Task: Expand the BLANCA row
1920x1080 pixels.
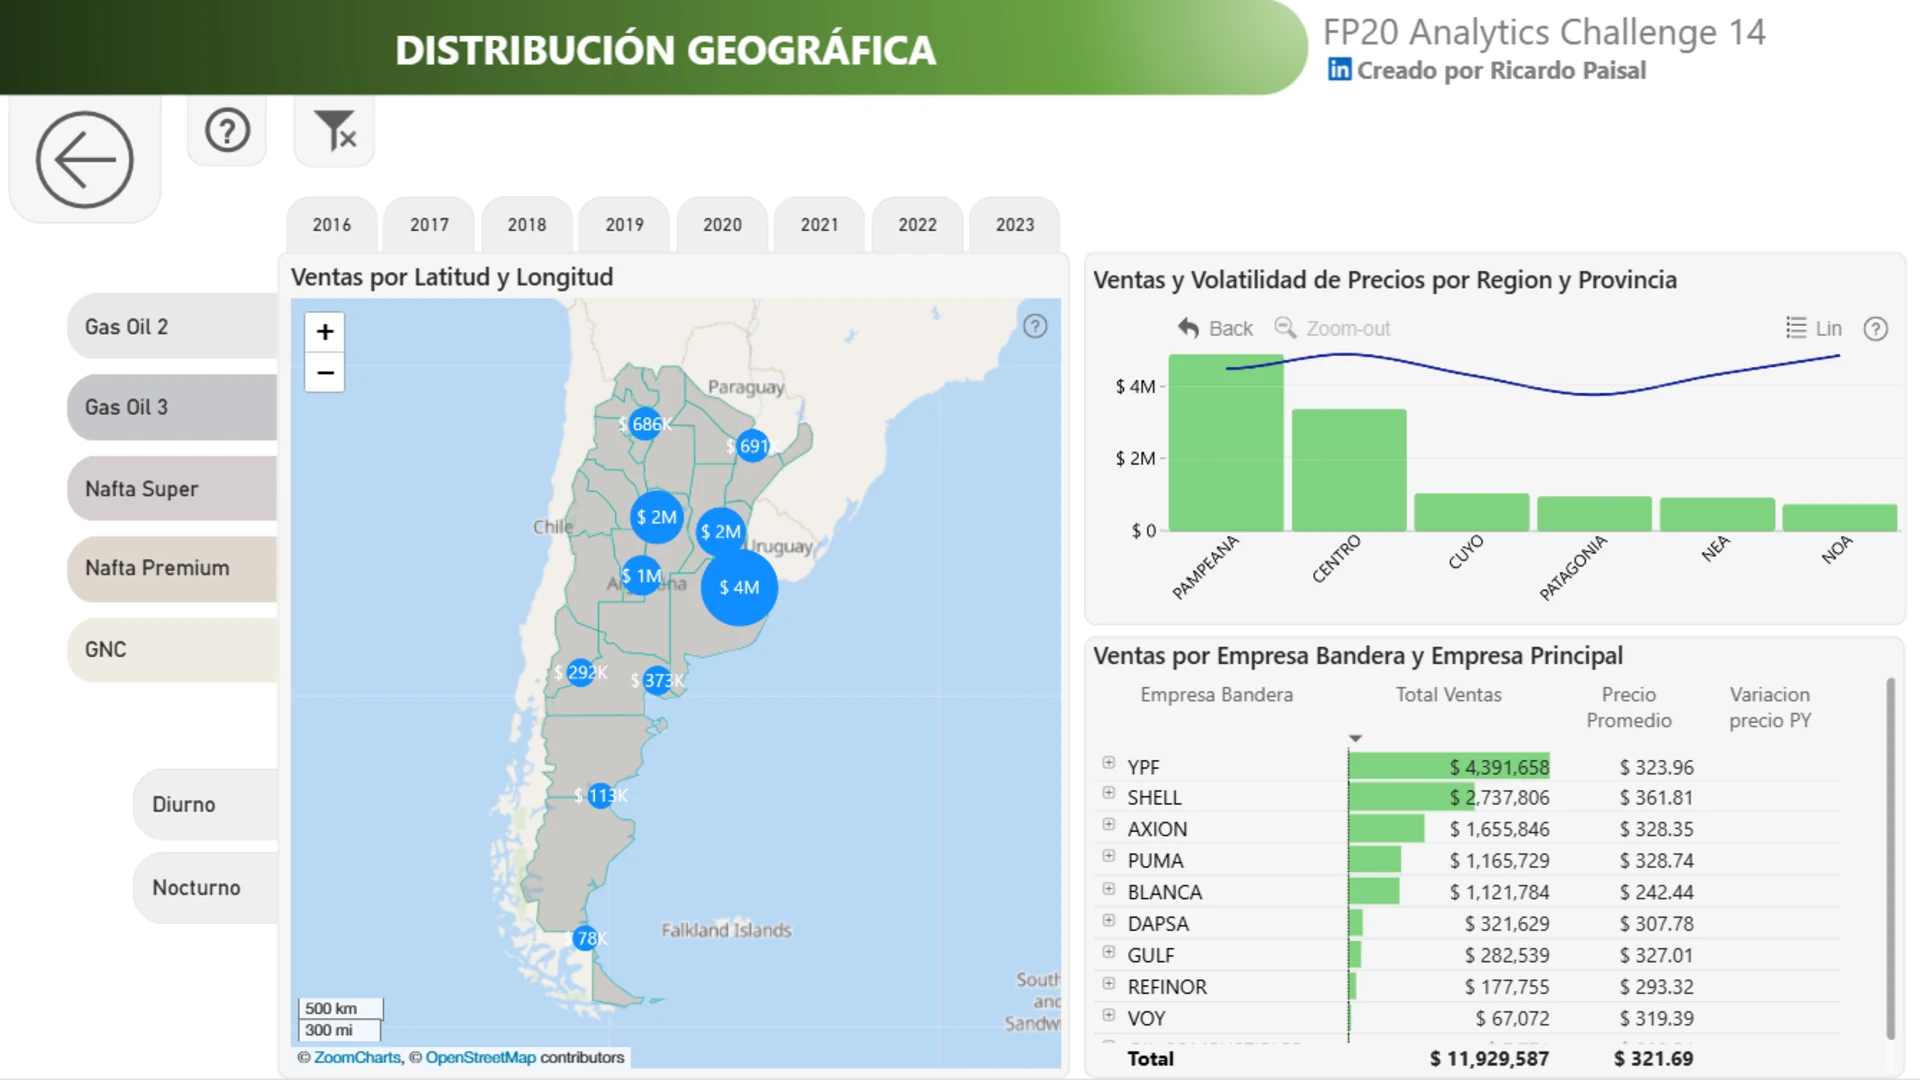Action: point(1109,889)
